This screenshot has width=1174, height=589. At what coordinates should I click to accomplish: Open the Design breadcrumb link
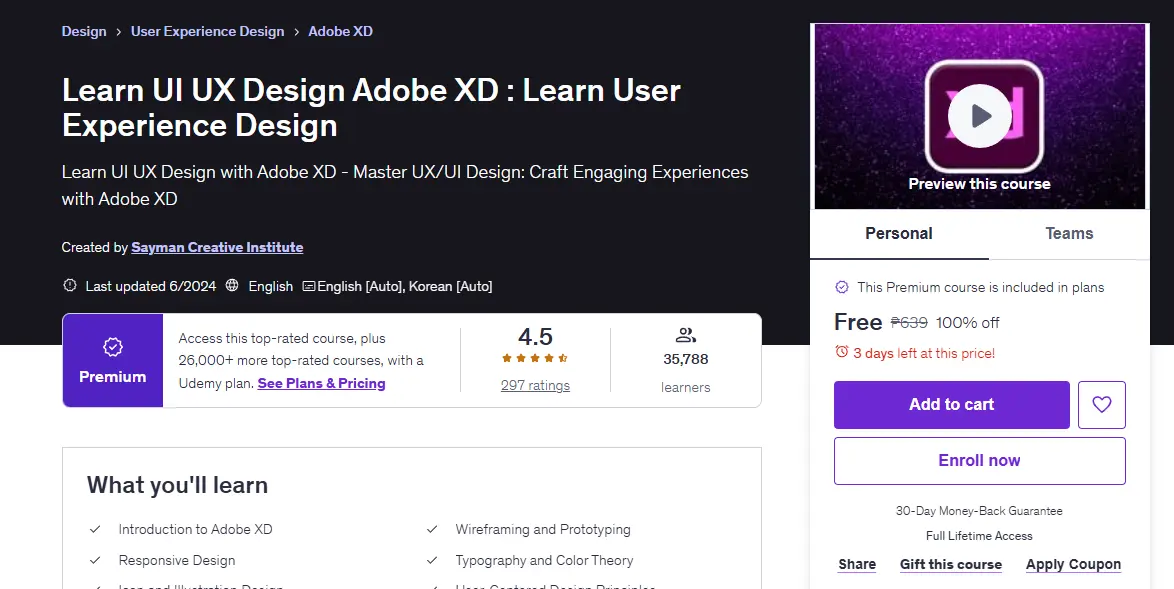point(84,31)
